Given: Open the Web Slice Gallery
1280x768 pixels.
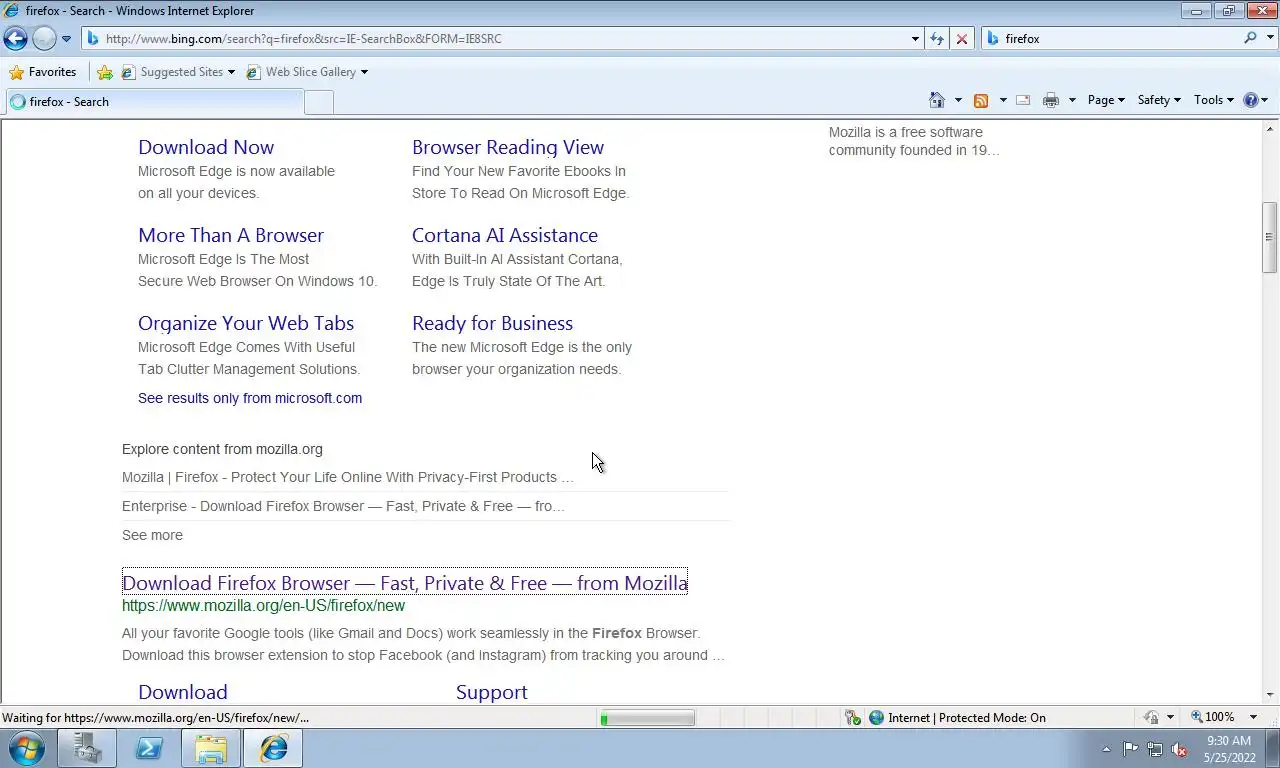Looking at the screenshot, I should tap(307, 72).
